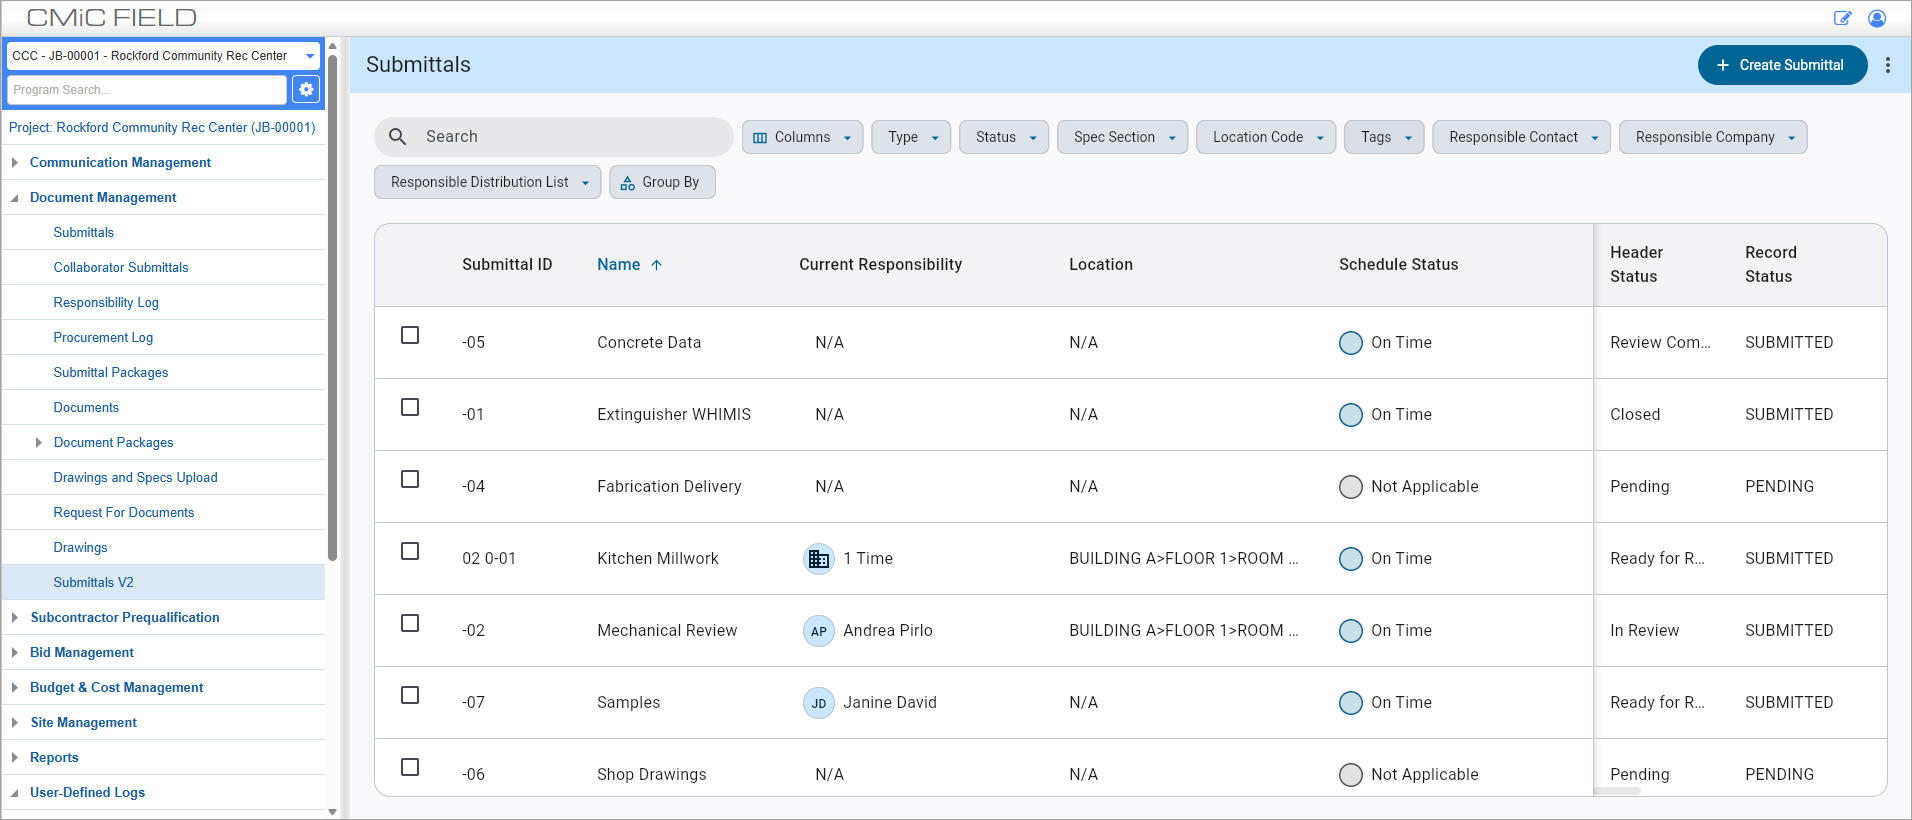The height and width of the screenshot is (820, 1912).
Task: Open the program search settings gear
Action: pos(306,89)
